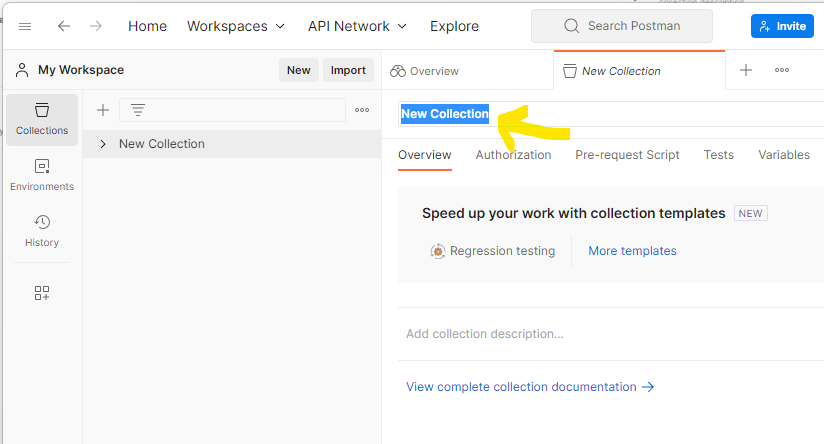Click the Search Postman field
This screenshot has height=444, width=824.
(x=622, y=26)
